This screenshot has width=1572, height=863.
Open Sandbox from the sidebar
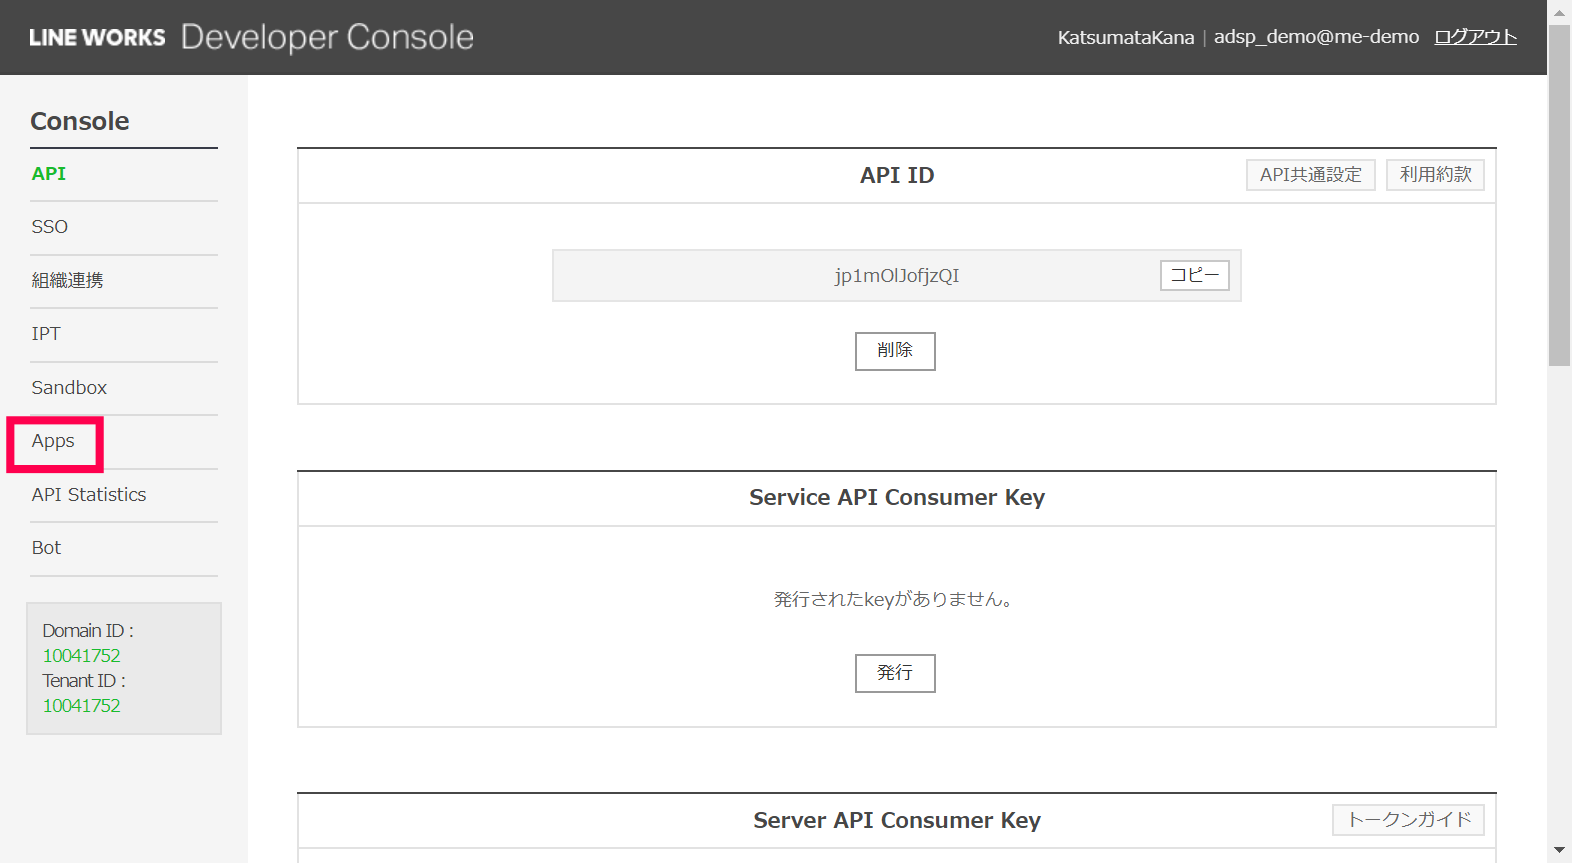click(69, 387)
